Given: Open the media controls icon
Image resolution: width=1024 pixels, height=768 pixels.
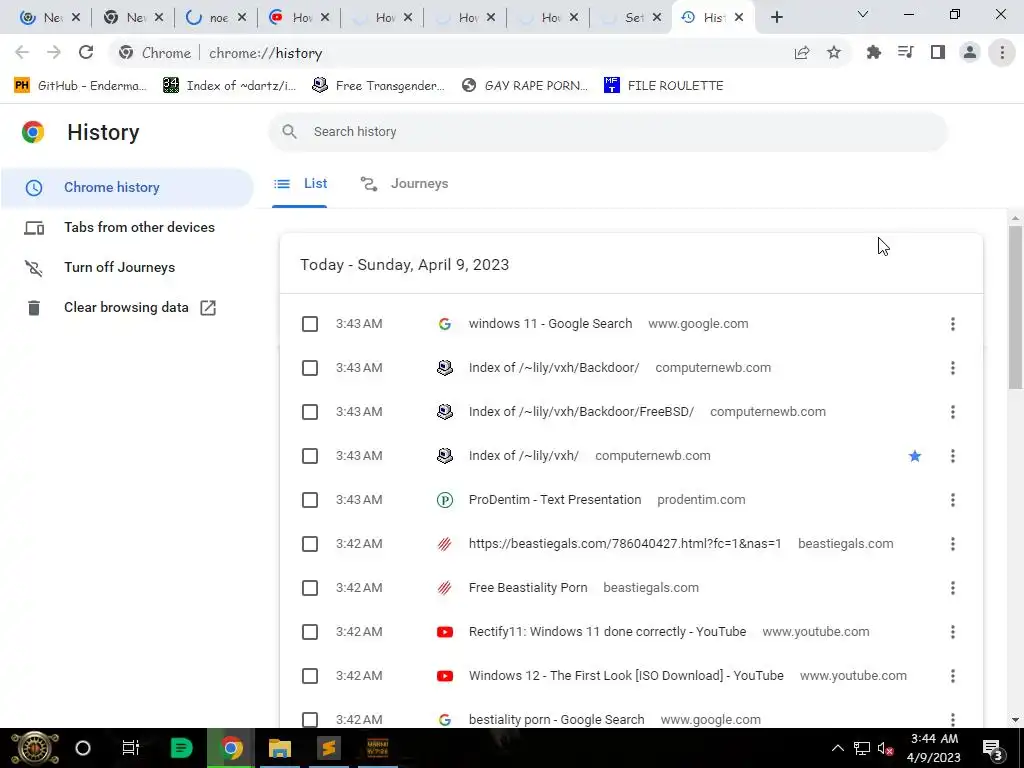Looking at the screenshot, I should point(905,53).
